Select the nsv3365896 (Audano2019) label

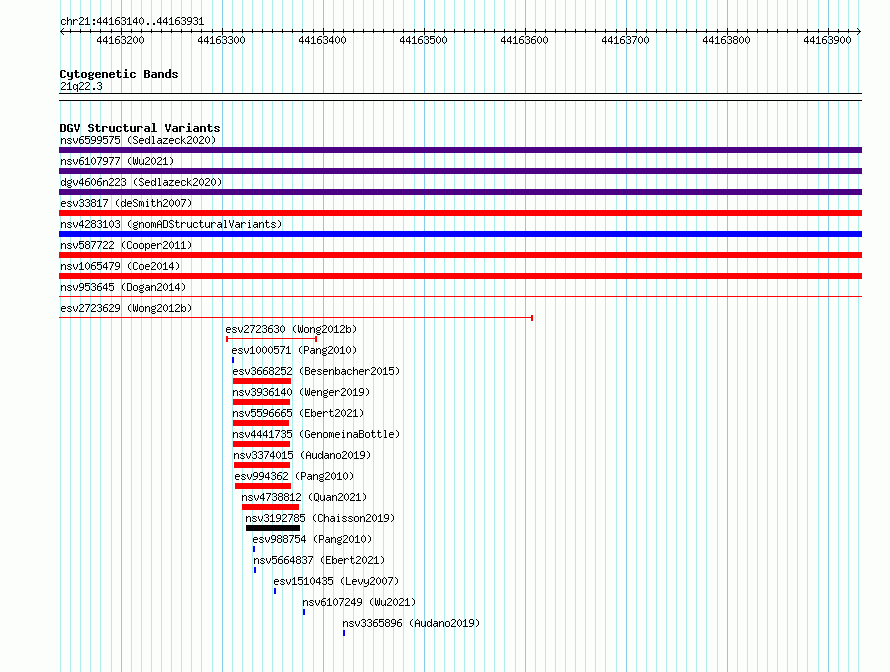tap(411, 623)
